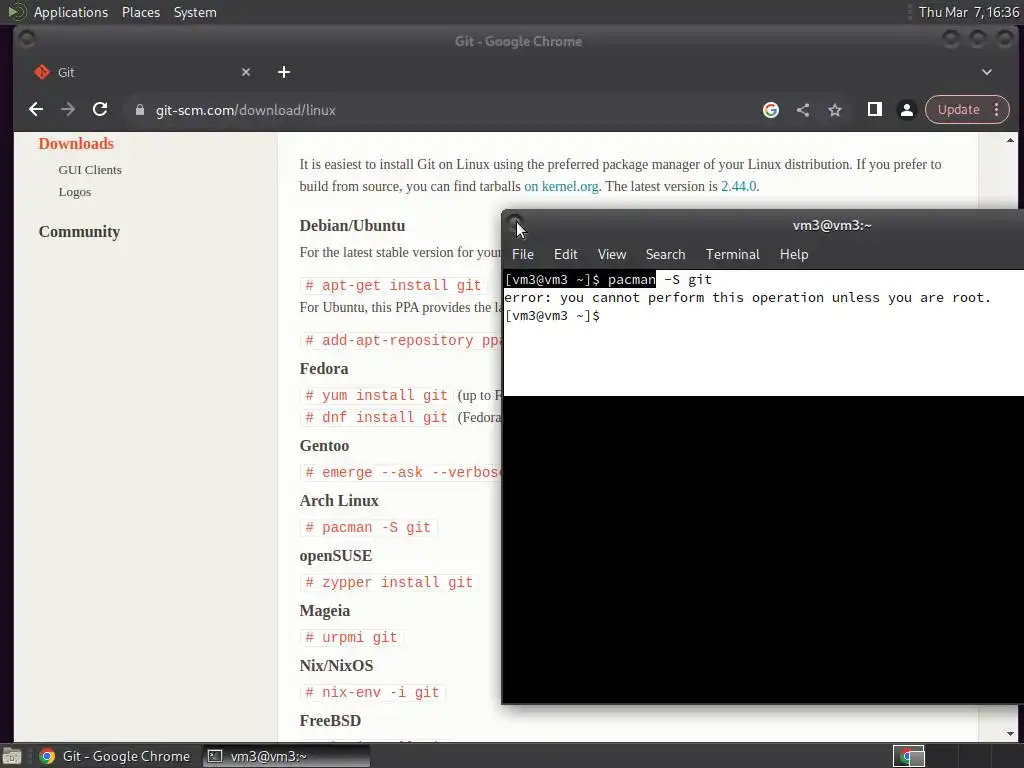Open Chrome profile avatar menu
The image size is (1024, 768).
[x=906, y=110]
